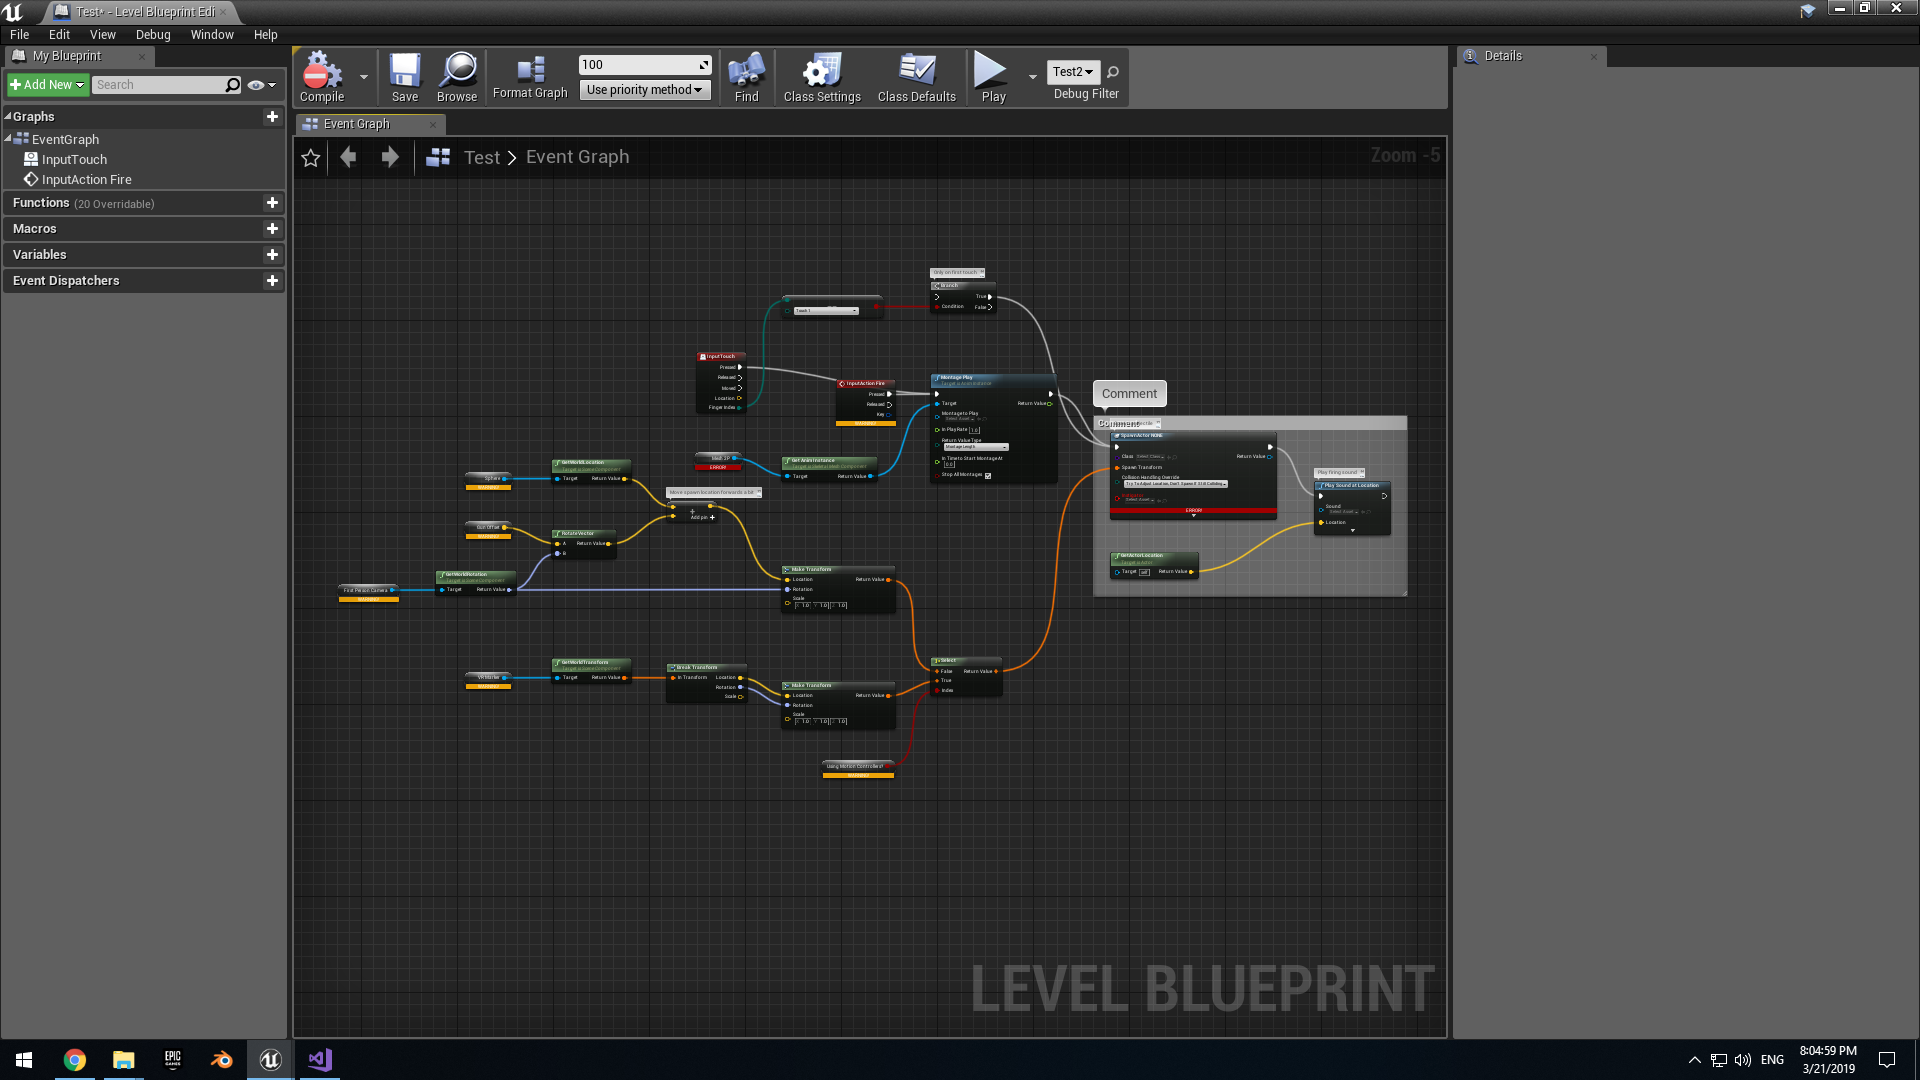Click the debug filter magnifier icon
The height and width of the screenshot is (1080, 1920).
pos(1113,72)
